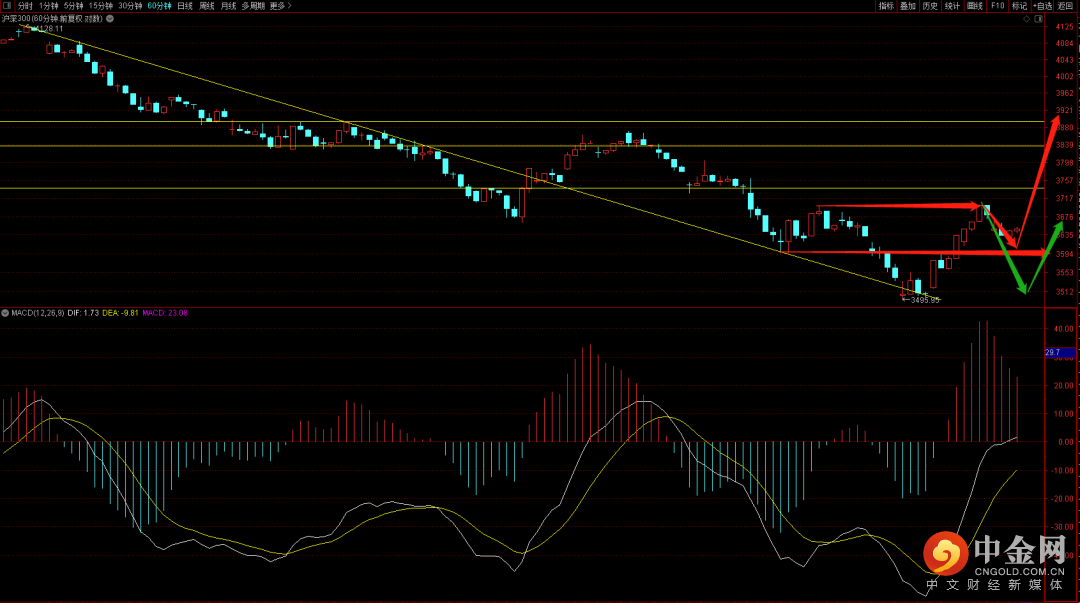Select the 15分钟 timeframe

(x=101, y=6)
